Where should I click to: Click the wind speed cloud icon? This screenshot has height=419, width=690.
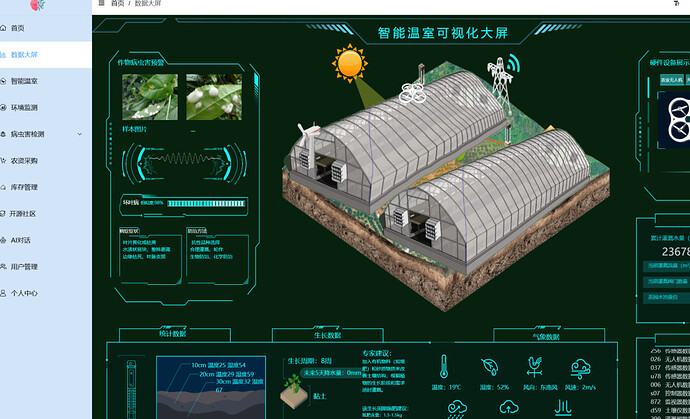(575, 366)
